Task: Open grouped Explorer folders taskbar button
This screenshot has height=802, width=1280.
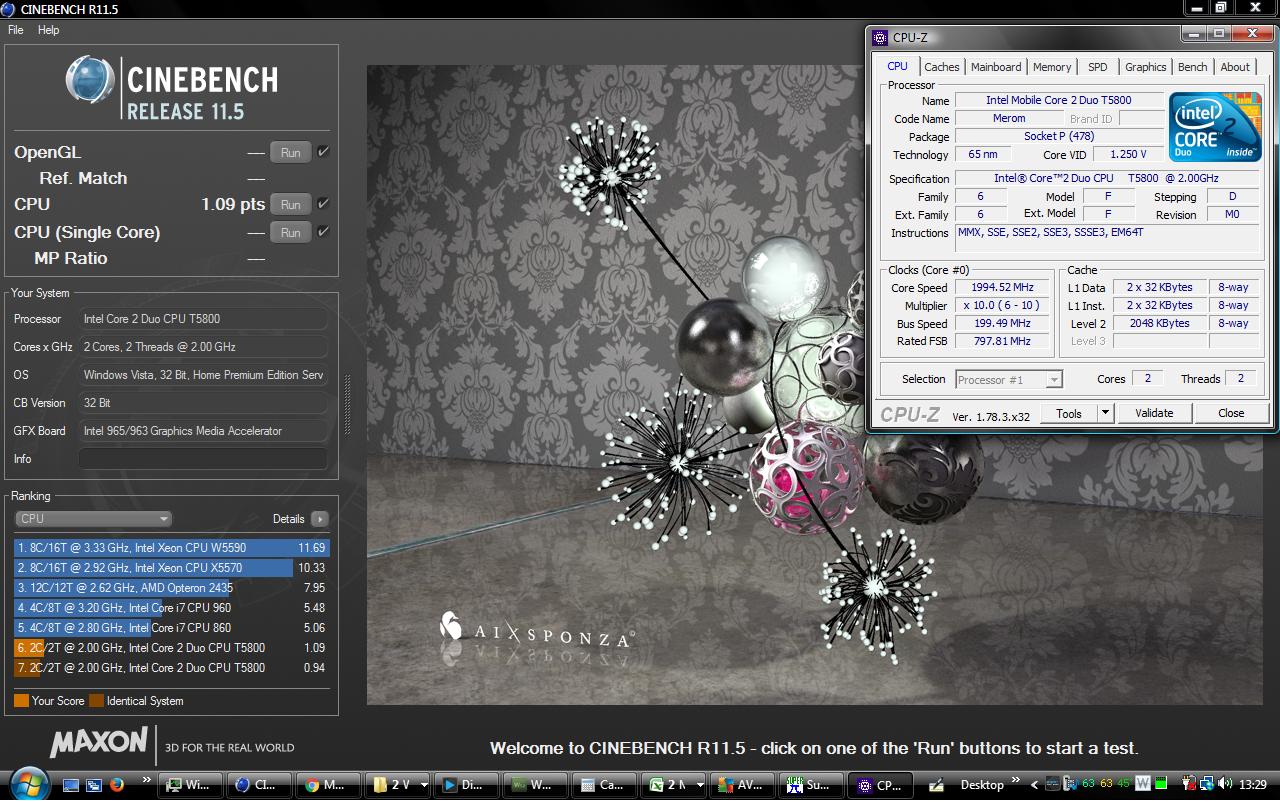Action: pos(397,785)
